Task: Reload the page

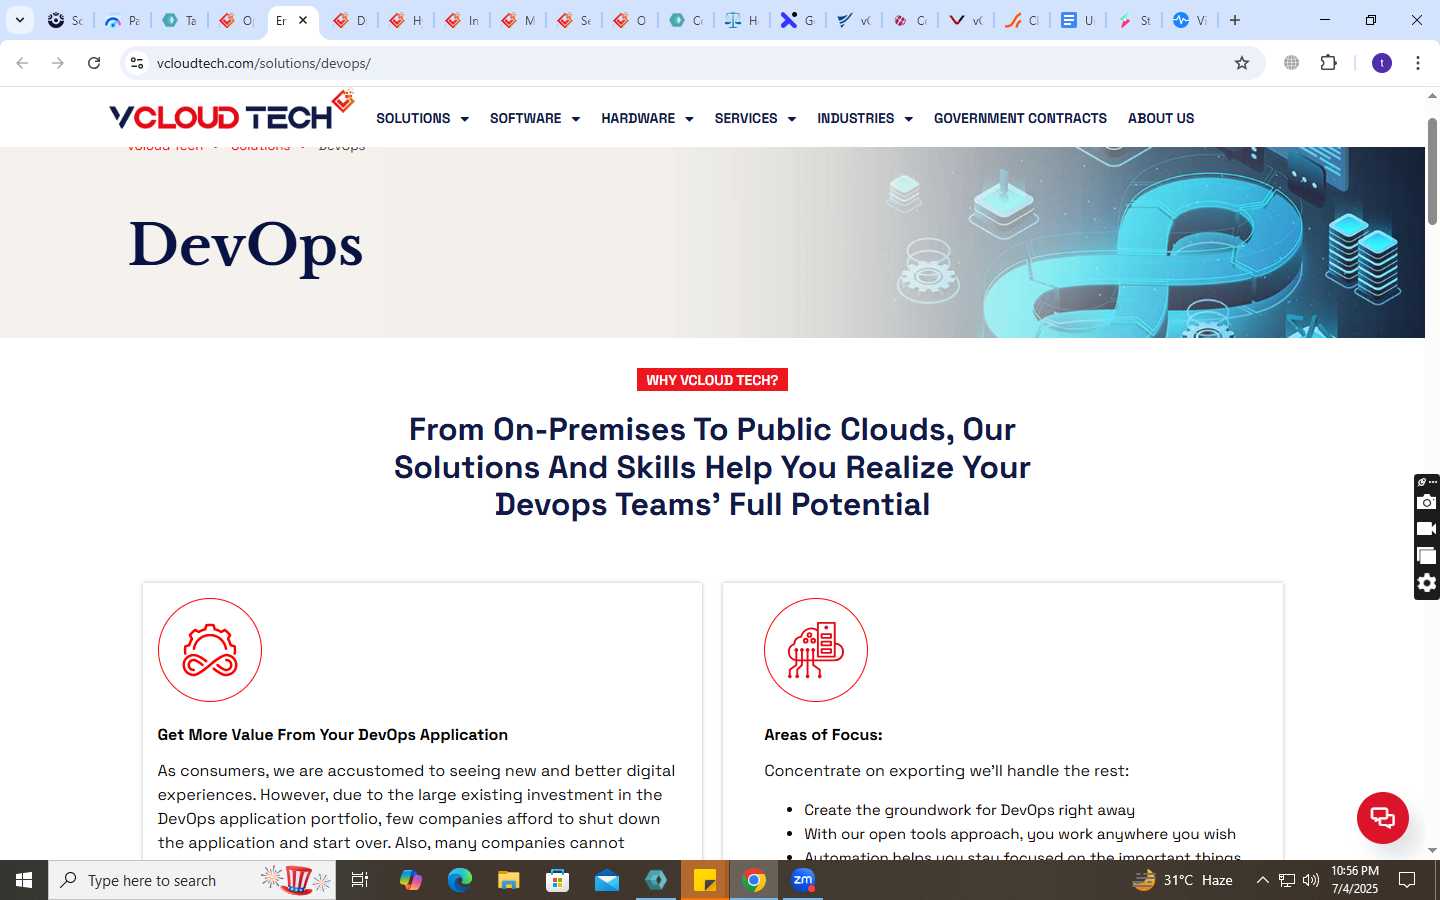Action: click(x=94, y=63)
